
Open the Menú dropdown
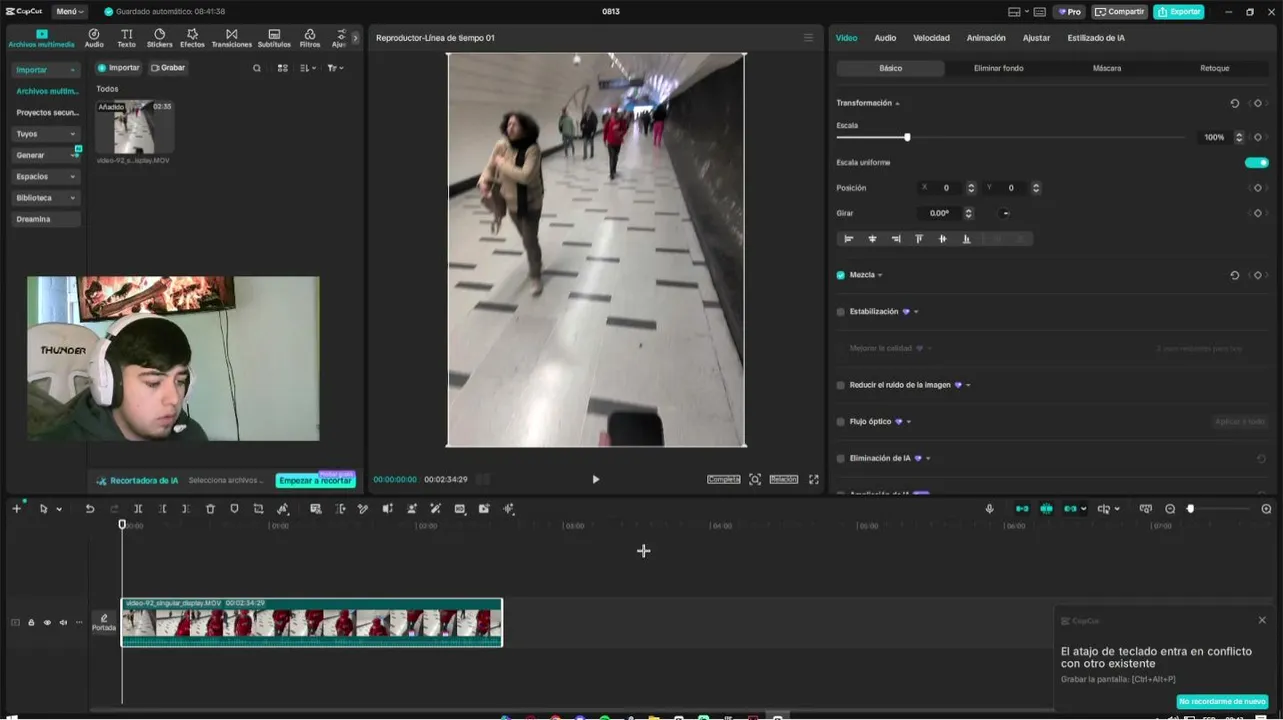(x=69, y=12)
